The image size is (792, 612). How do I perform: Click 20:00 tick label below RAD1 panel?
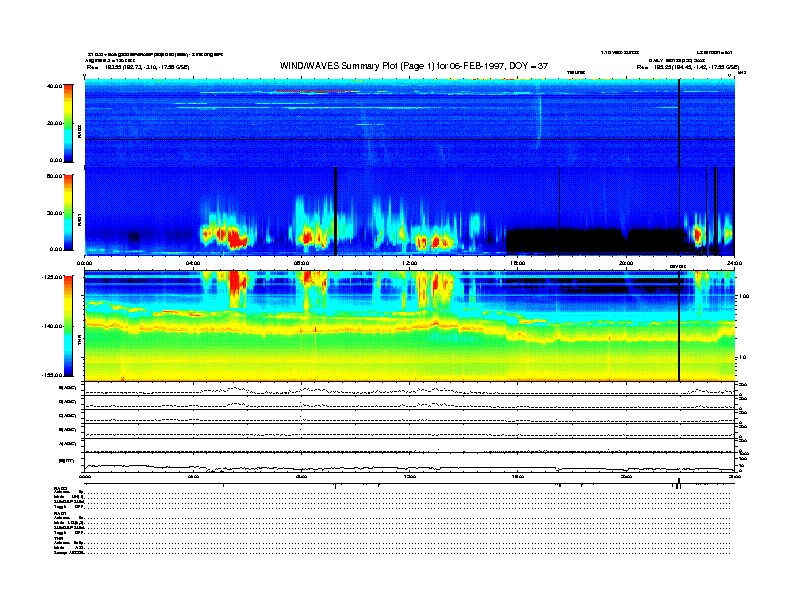point(626,264)
